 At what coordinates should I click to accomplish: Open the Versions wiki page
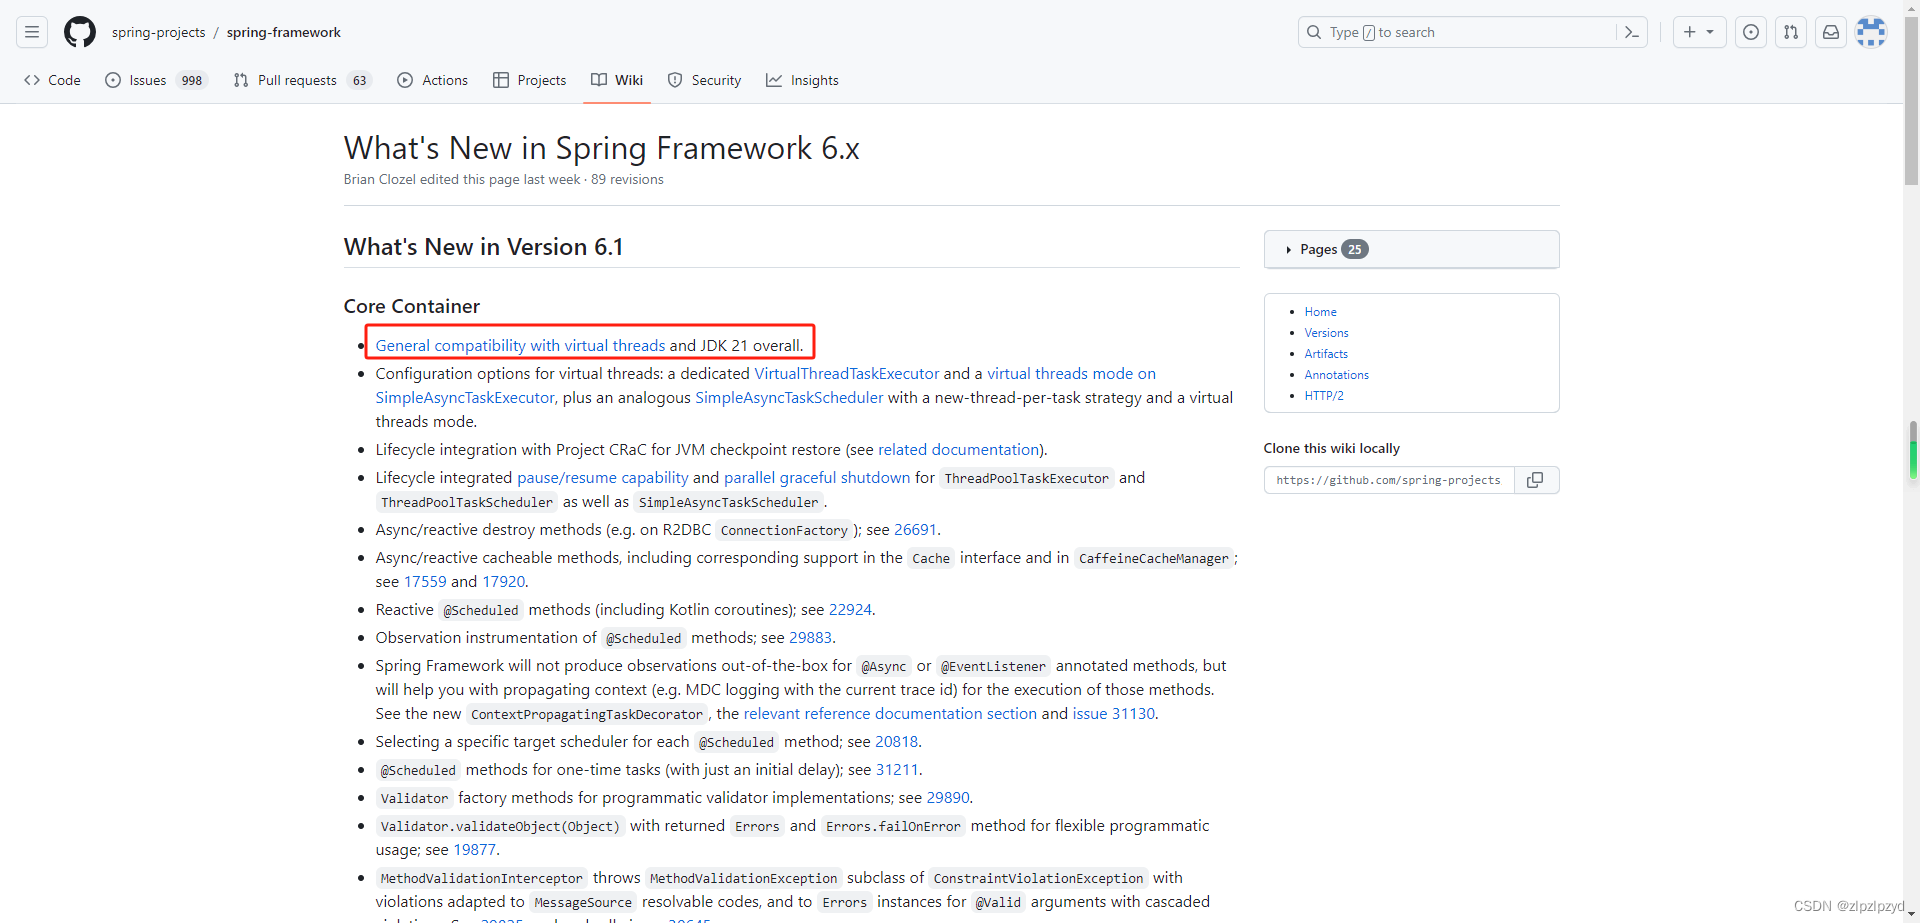(1326, 333)
